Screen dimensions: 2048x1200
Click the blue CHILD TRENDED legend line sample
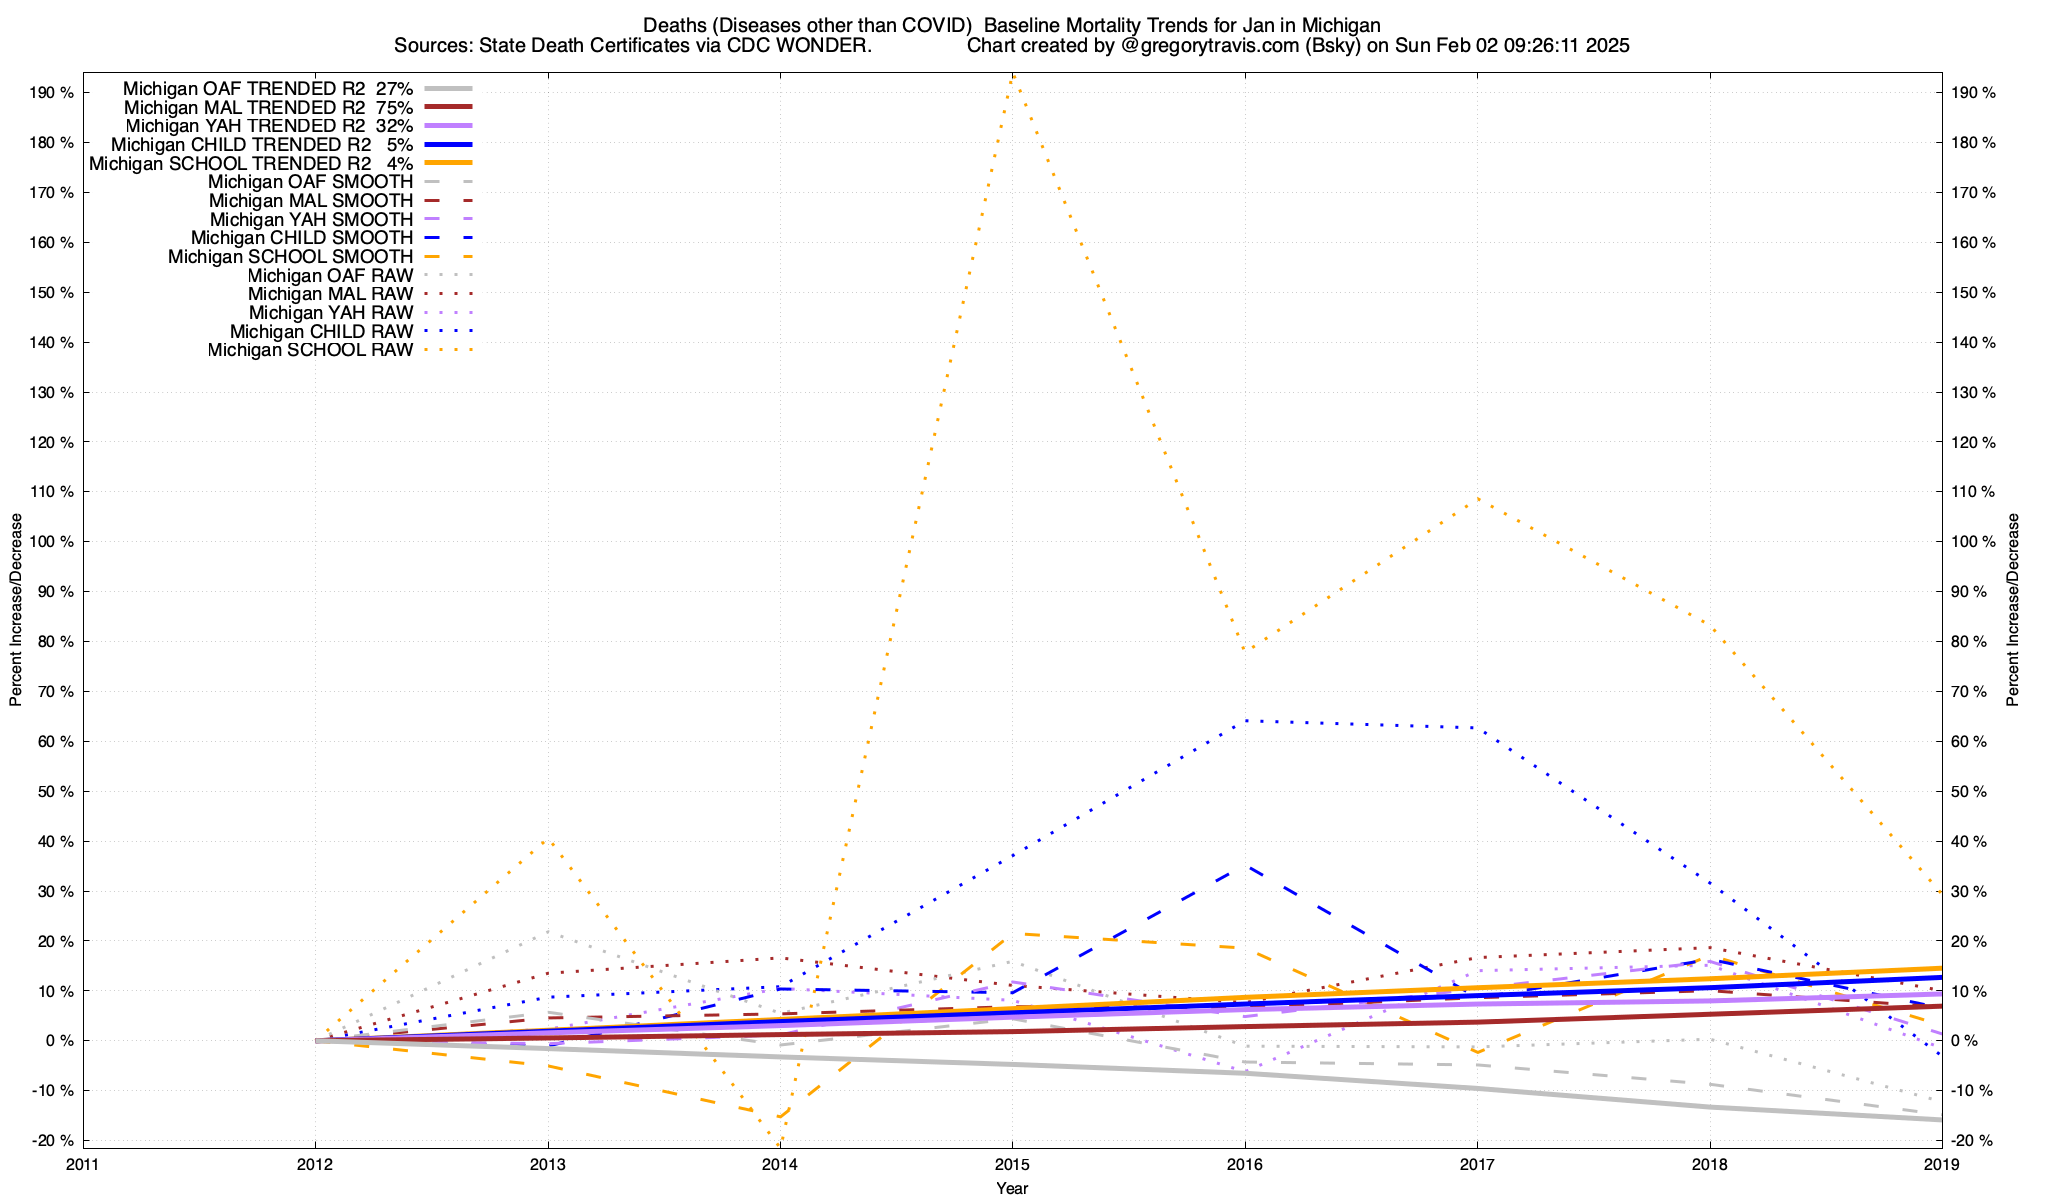tap(447, 145)
